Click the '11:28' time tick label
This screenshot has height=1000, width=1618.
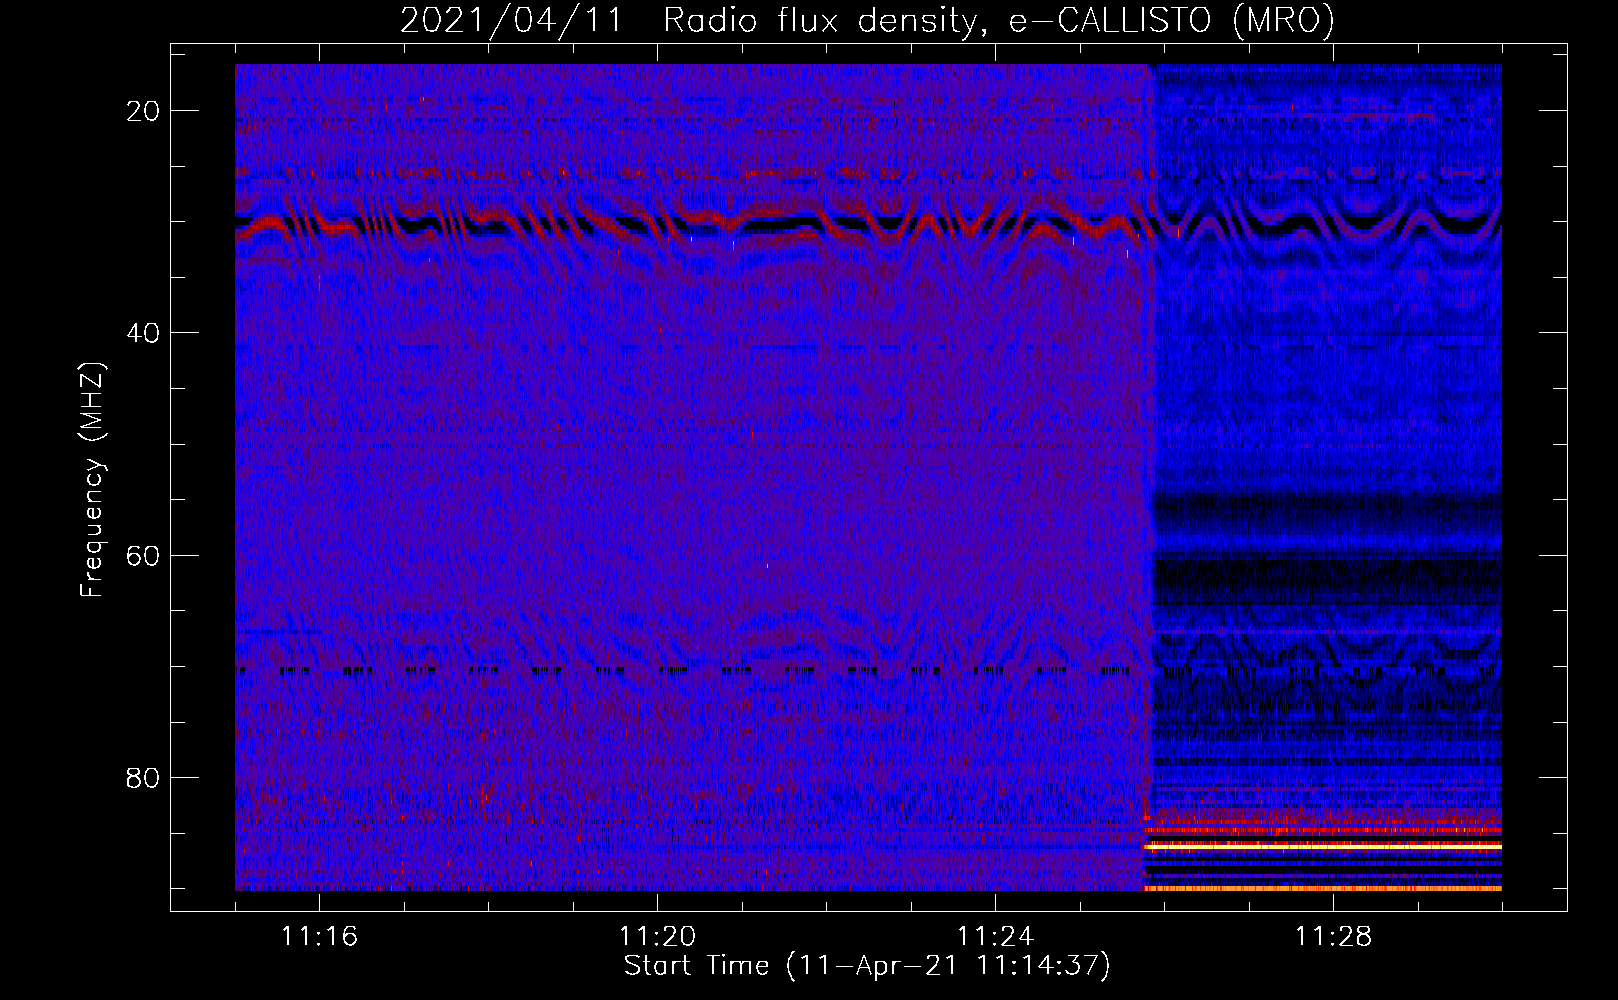click(x=1333, y=937)
